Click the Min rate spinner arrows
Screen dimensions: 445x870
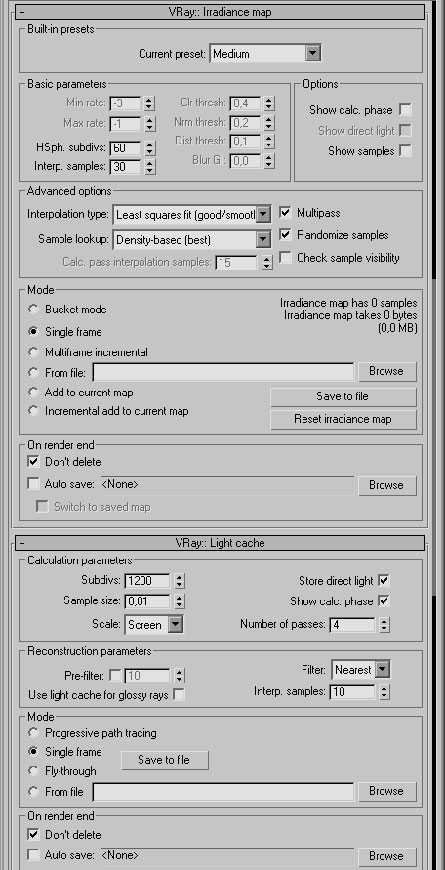tap(149, 103)
